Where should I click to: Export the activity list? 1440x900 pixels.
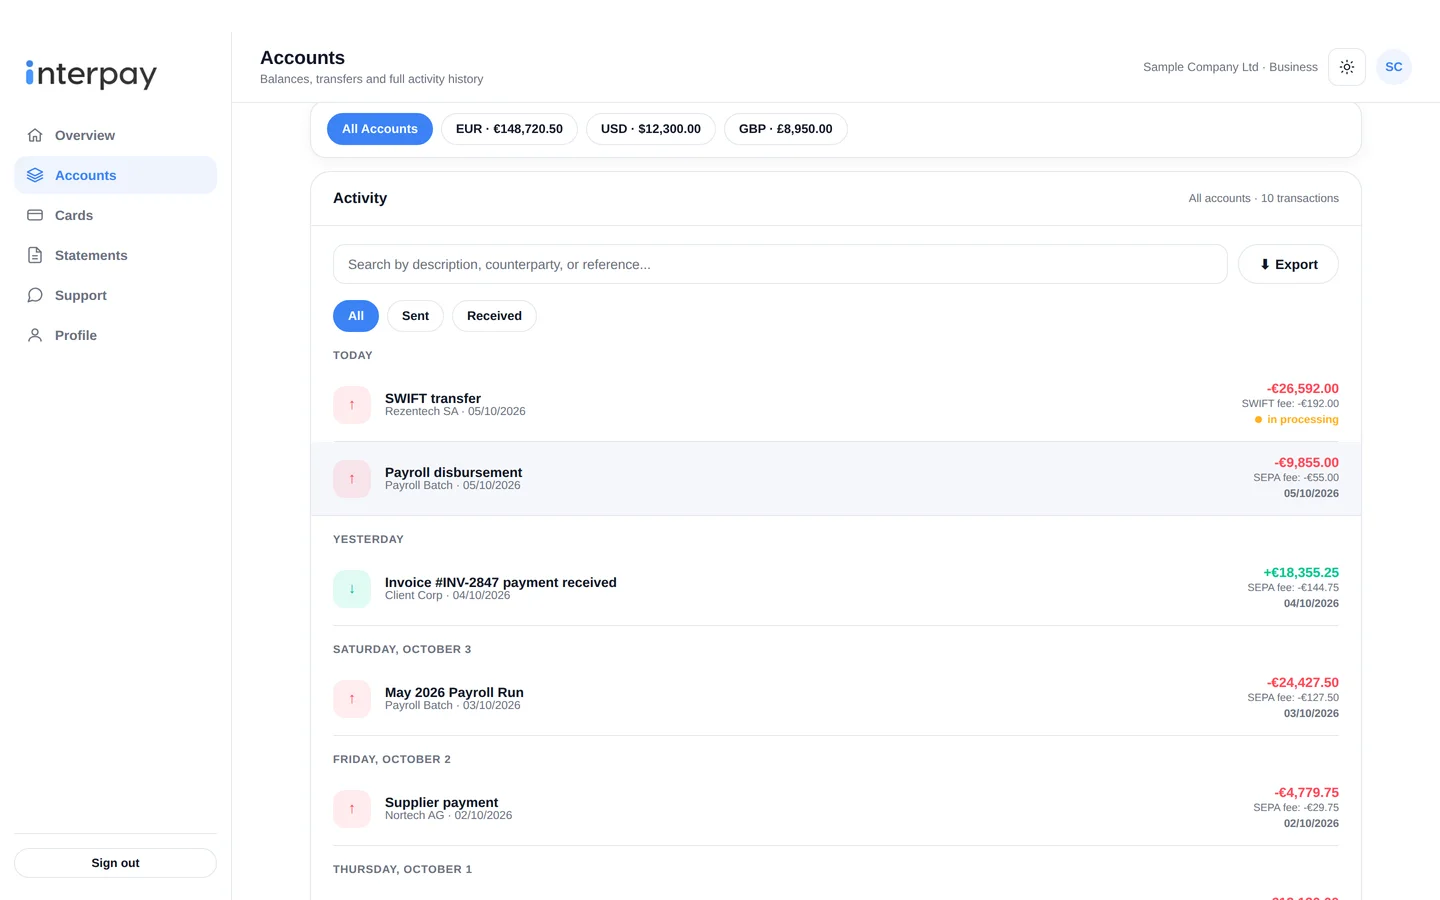coord(1288,264)
